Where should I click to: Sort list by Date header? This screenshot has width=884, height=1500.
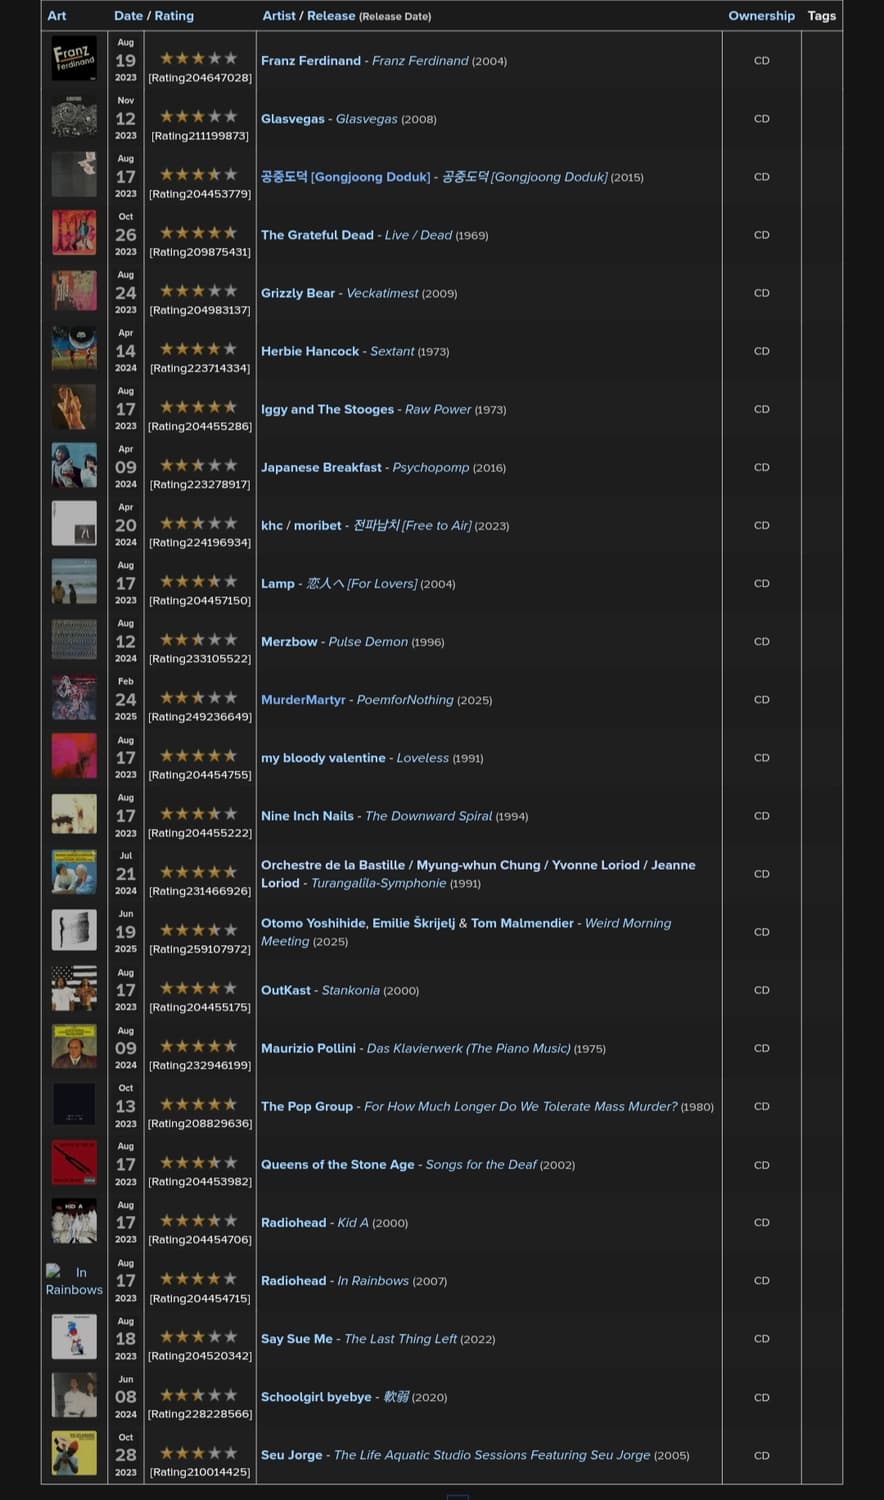(128, 15)
